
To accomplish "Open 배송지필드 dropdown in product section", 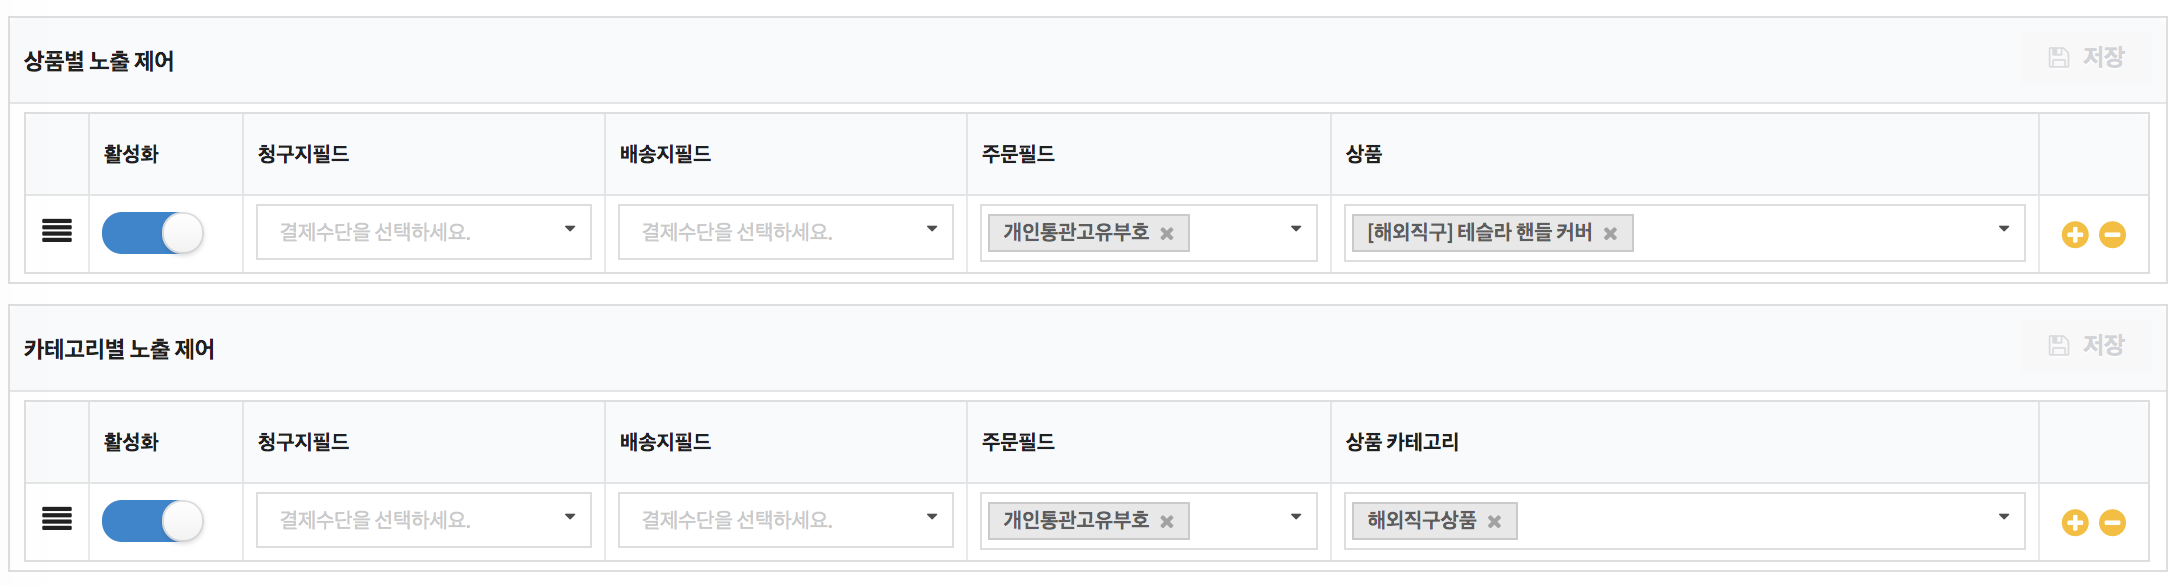I will pos(786,232).
